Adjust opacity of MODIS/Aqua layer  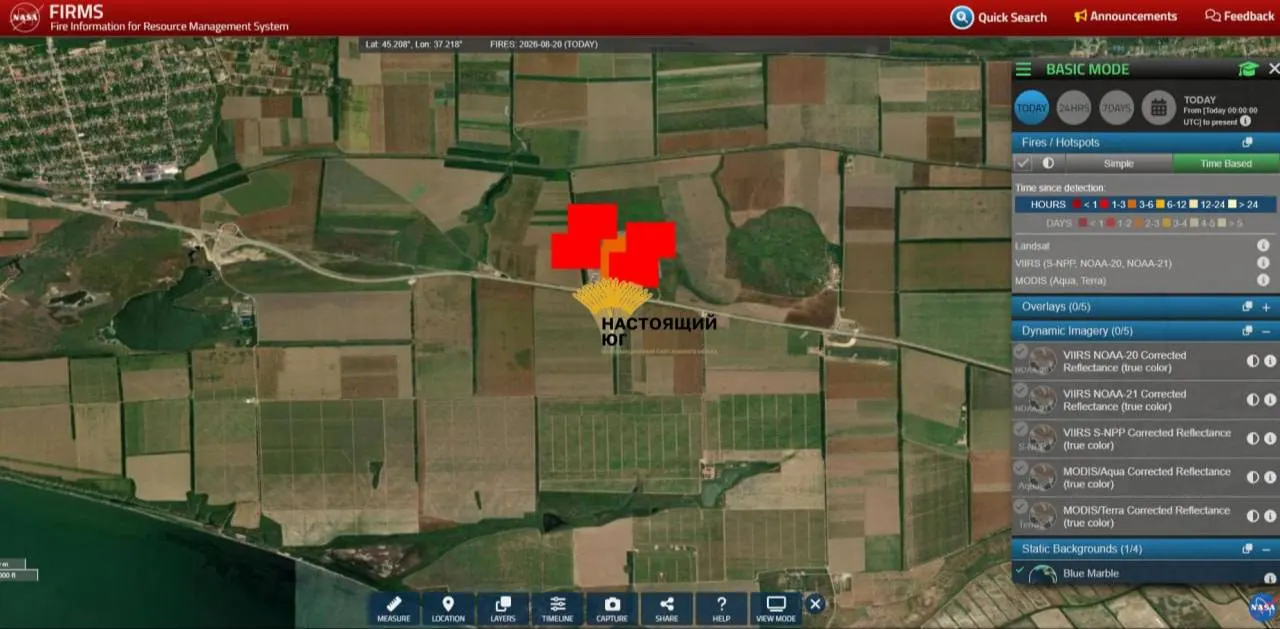(x=1253, y=478)
